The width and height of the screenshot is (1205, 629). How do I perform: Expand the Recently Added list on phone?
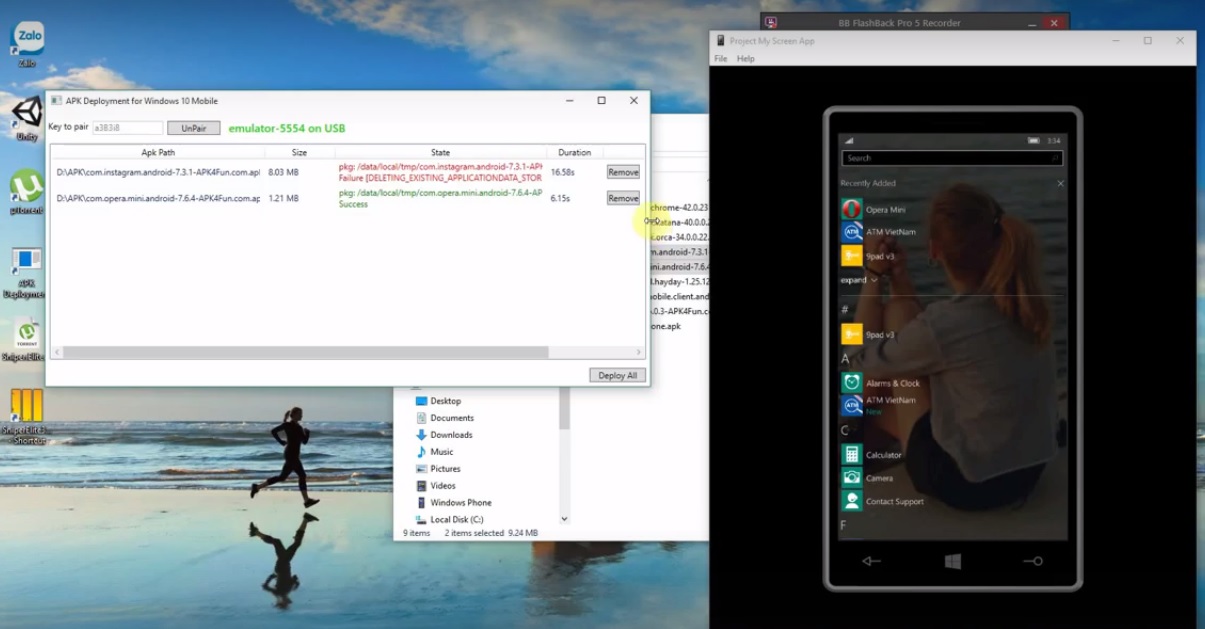[859, 280]
